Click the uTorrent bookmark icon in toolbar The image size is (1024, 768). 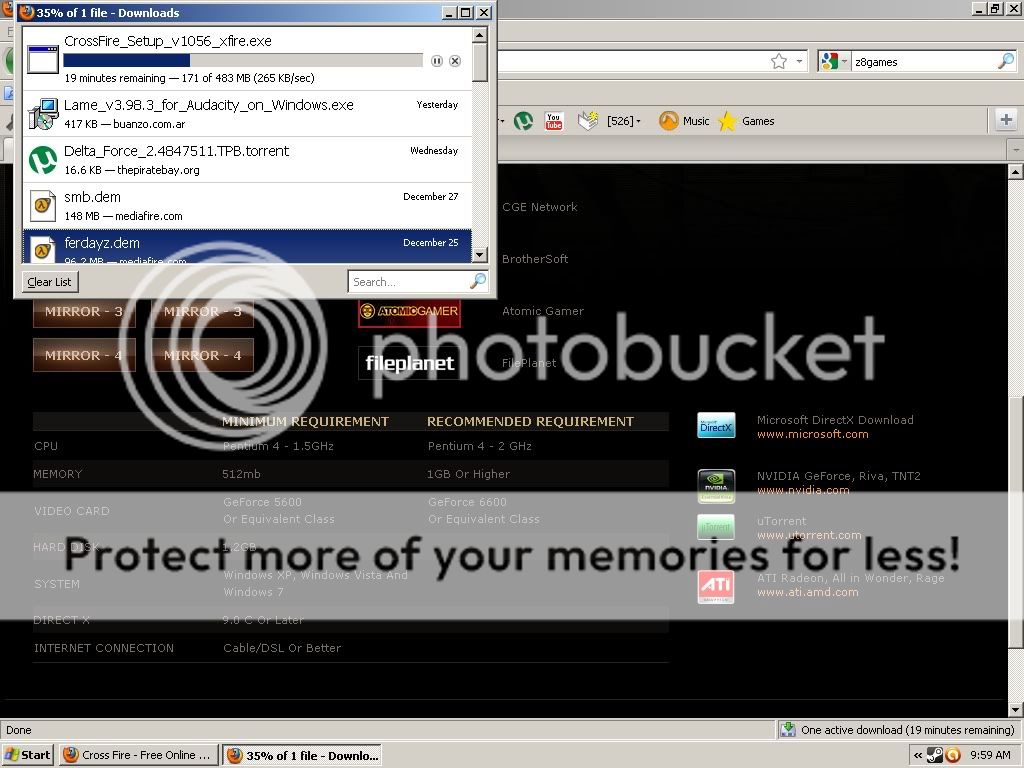tap(523, 121)
